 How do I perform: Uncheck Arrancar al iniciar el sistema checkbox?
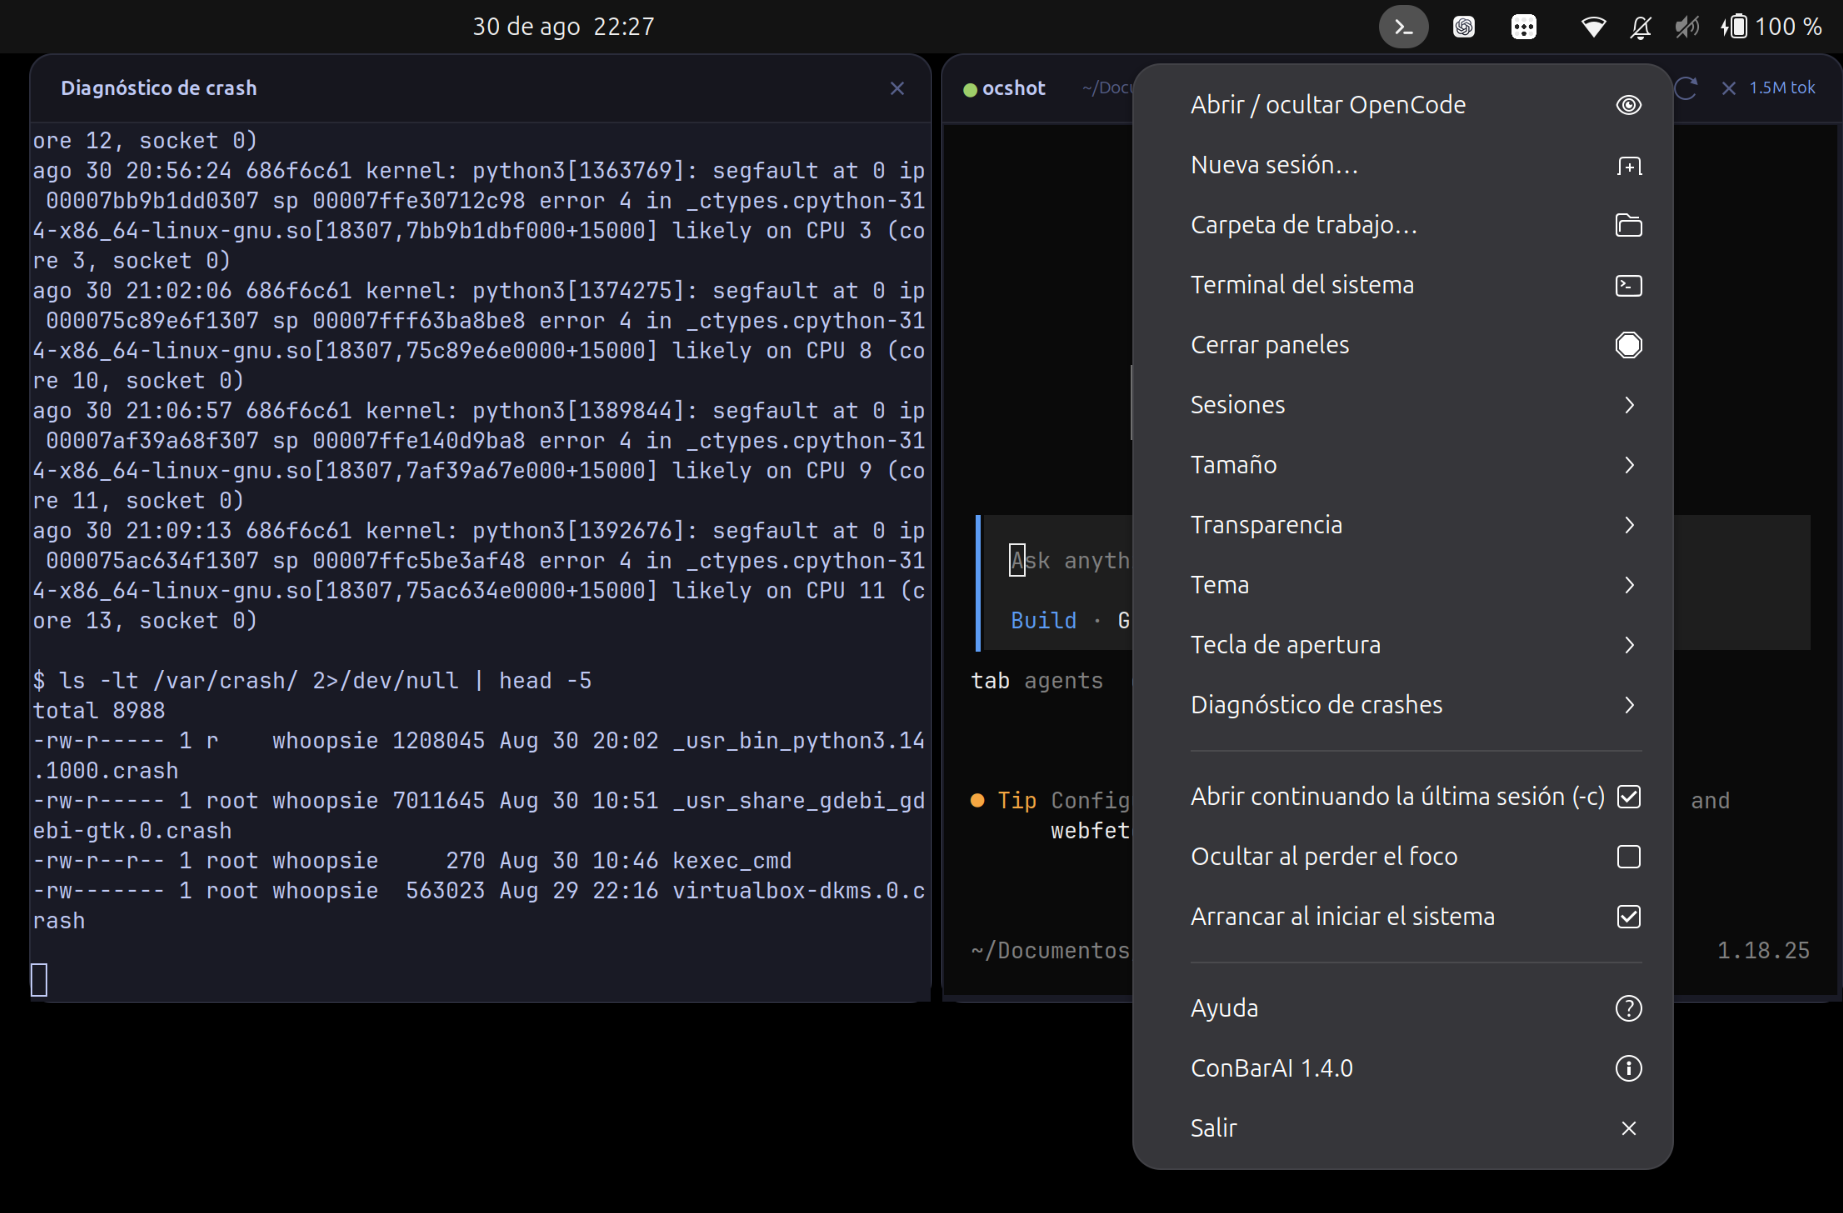1629,917
